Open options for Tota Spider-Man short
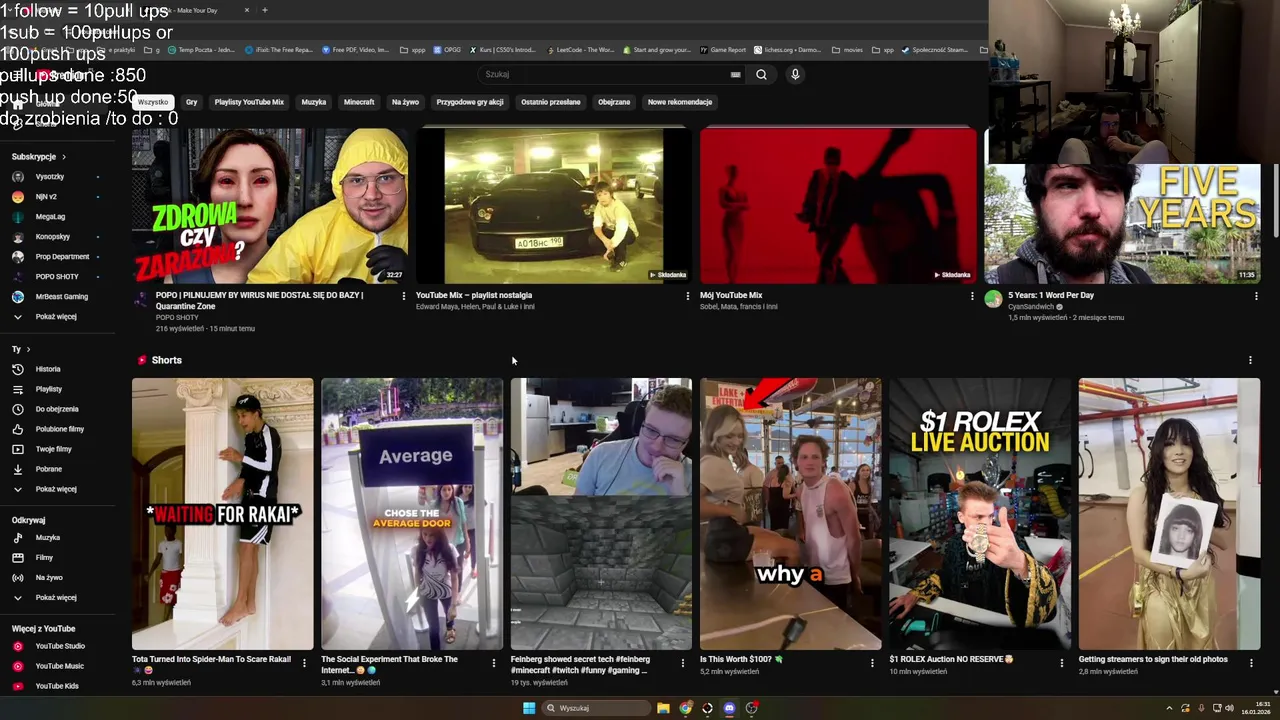The height and width of the screenshot is (720, 1280). point(304,662)
